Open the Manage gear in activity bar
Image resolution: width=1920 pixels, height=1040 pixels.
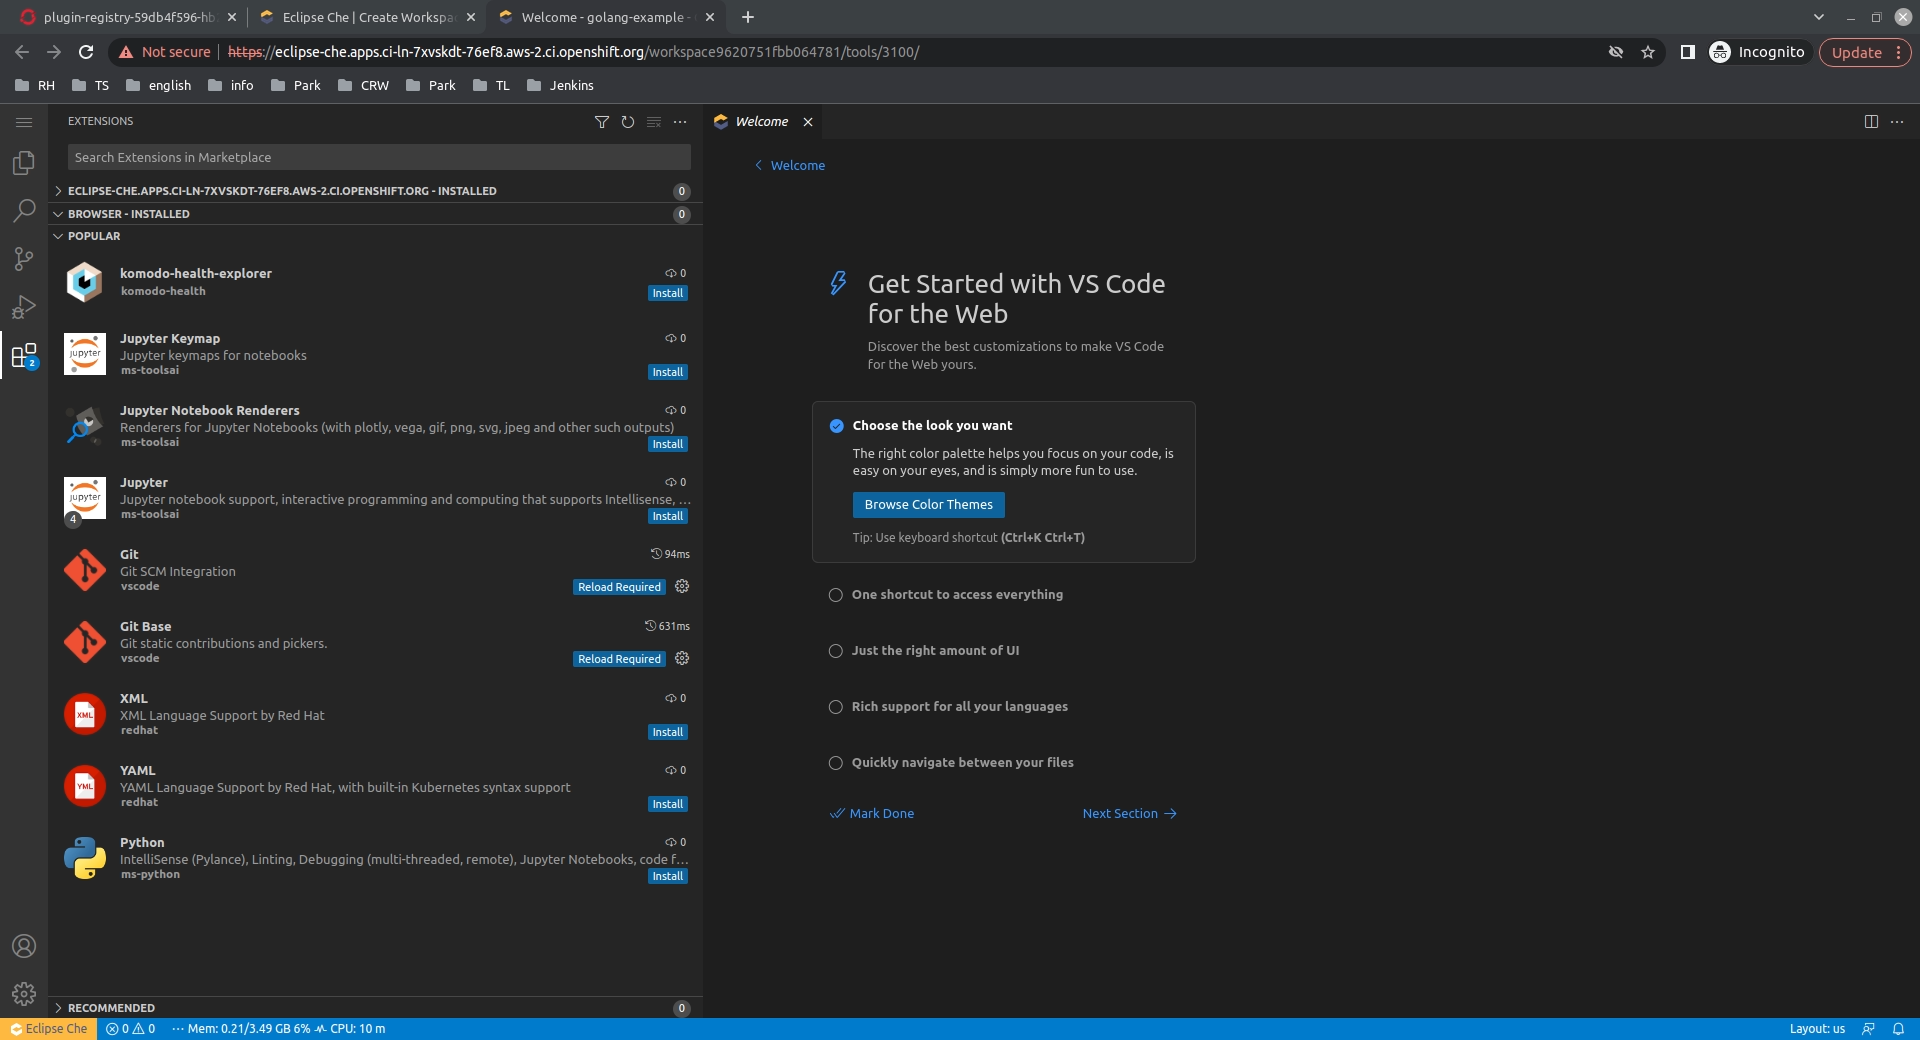(x=24, y=994)
